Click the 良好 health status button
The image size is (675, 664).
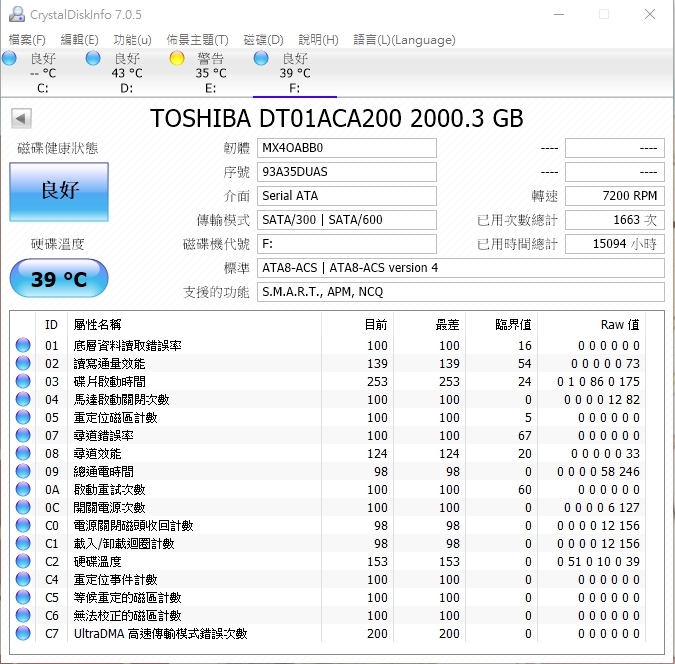coord(59,192)
